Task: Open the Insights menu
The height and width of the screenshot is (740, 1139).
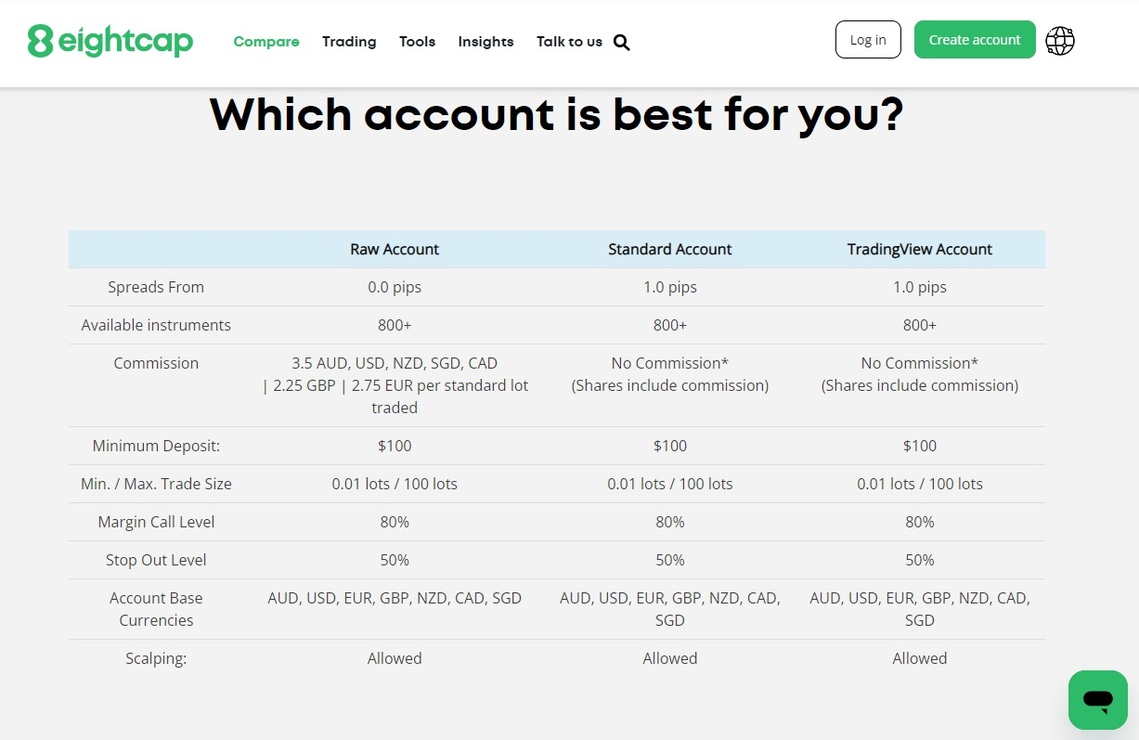Action: pos(485,41)
